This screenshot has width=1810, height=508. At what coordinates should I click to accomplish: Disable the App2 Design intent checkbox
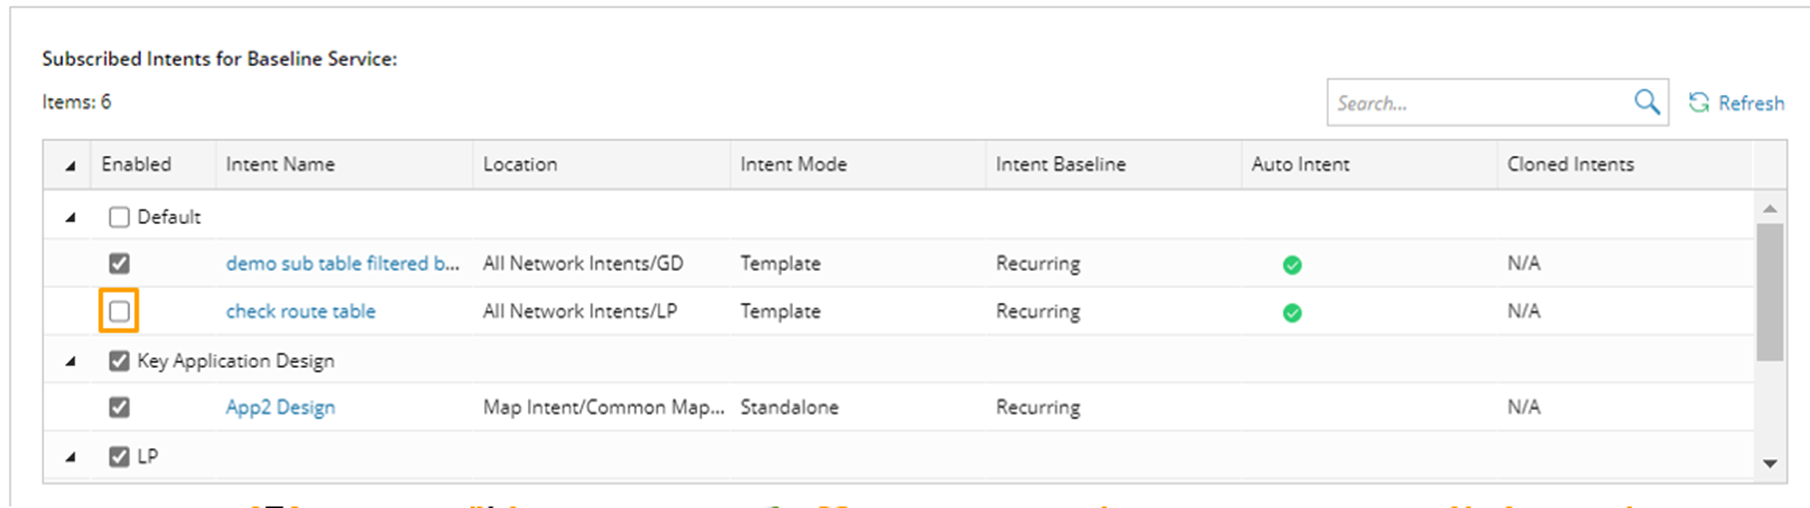pyautogui.click(x=119, y=407)
